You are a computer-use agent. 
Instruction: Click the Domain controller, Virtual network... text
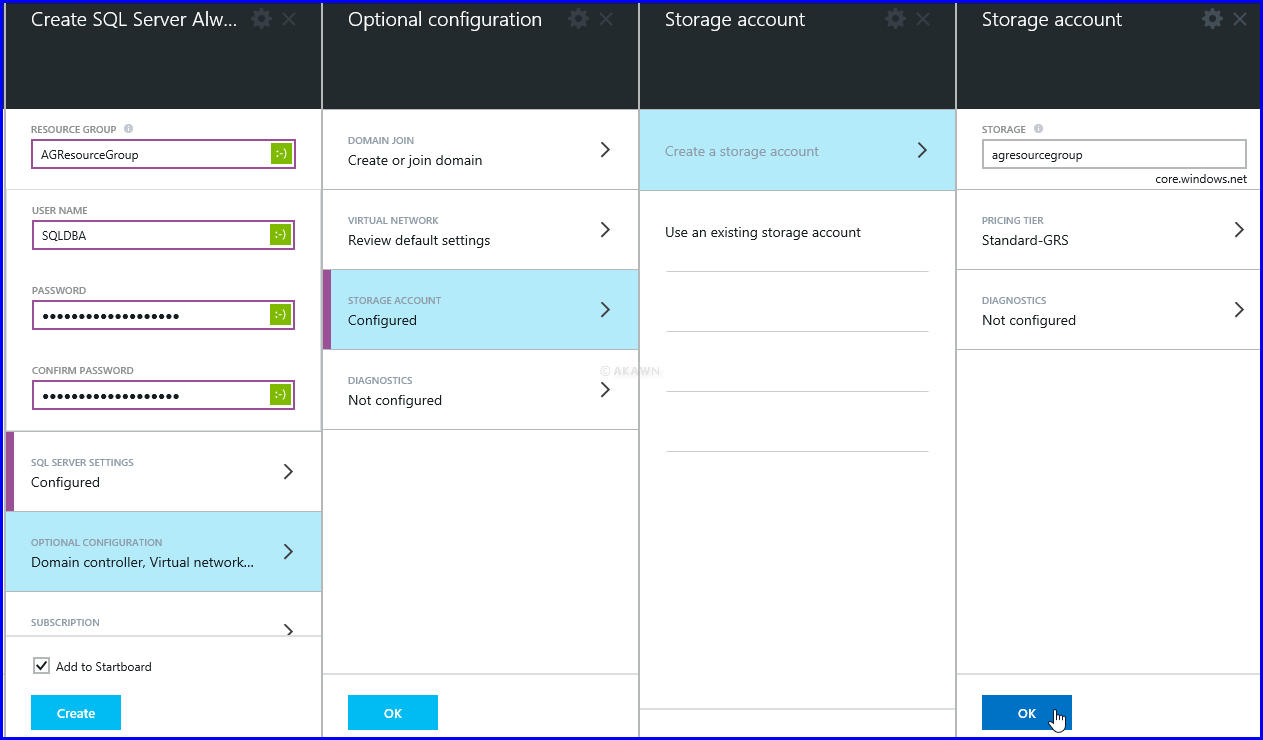pyautogui.click(x=142, y=562)
